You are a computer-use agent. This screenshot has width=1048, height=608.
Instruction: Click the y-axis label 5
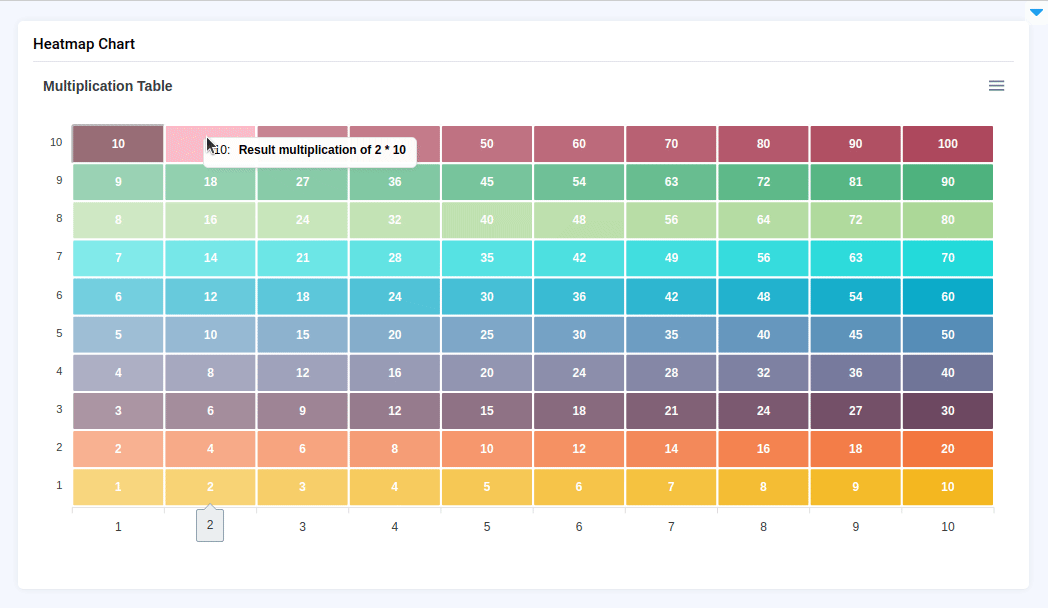pos(59,334)
